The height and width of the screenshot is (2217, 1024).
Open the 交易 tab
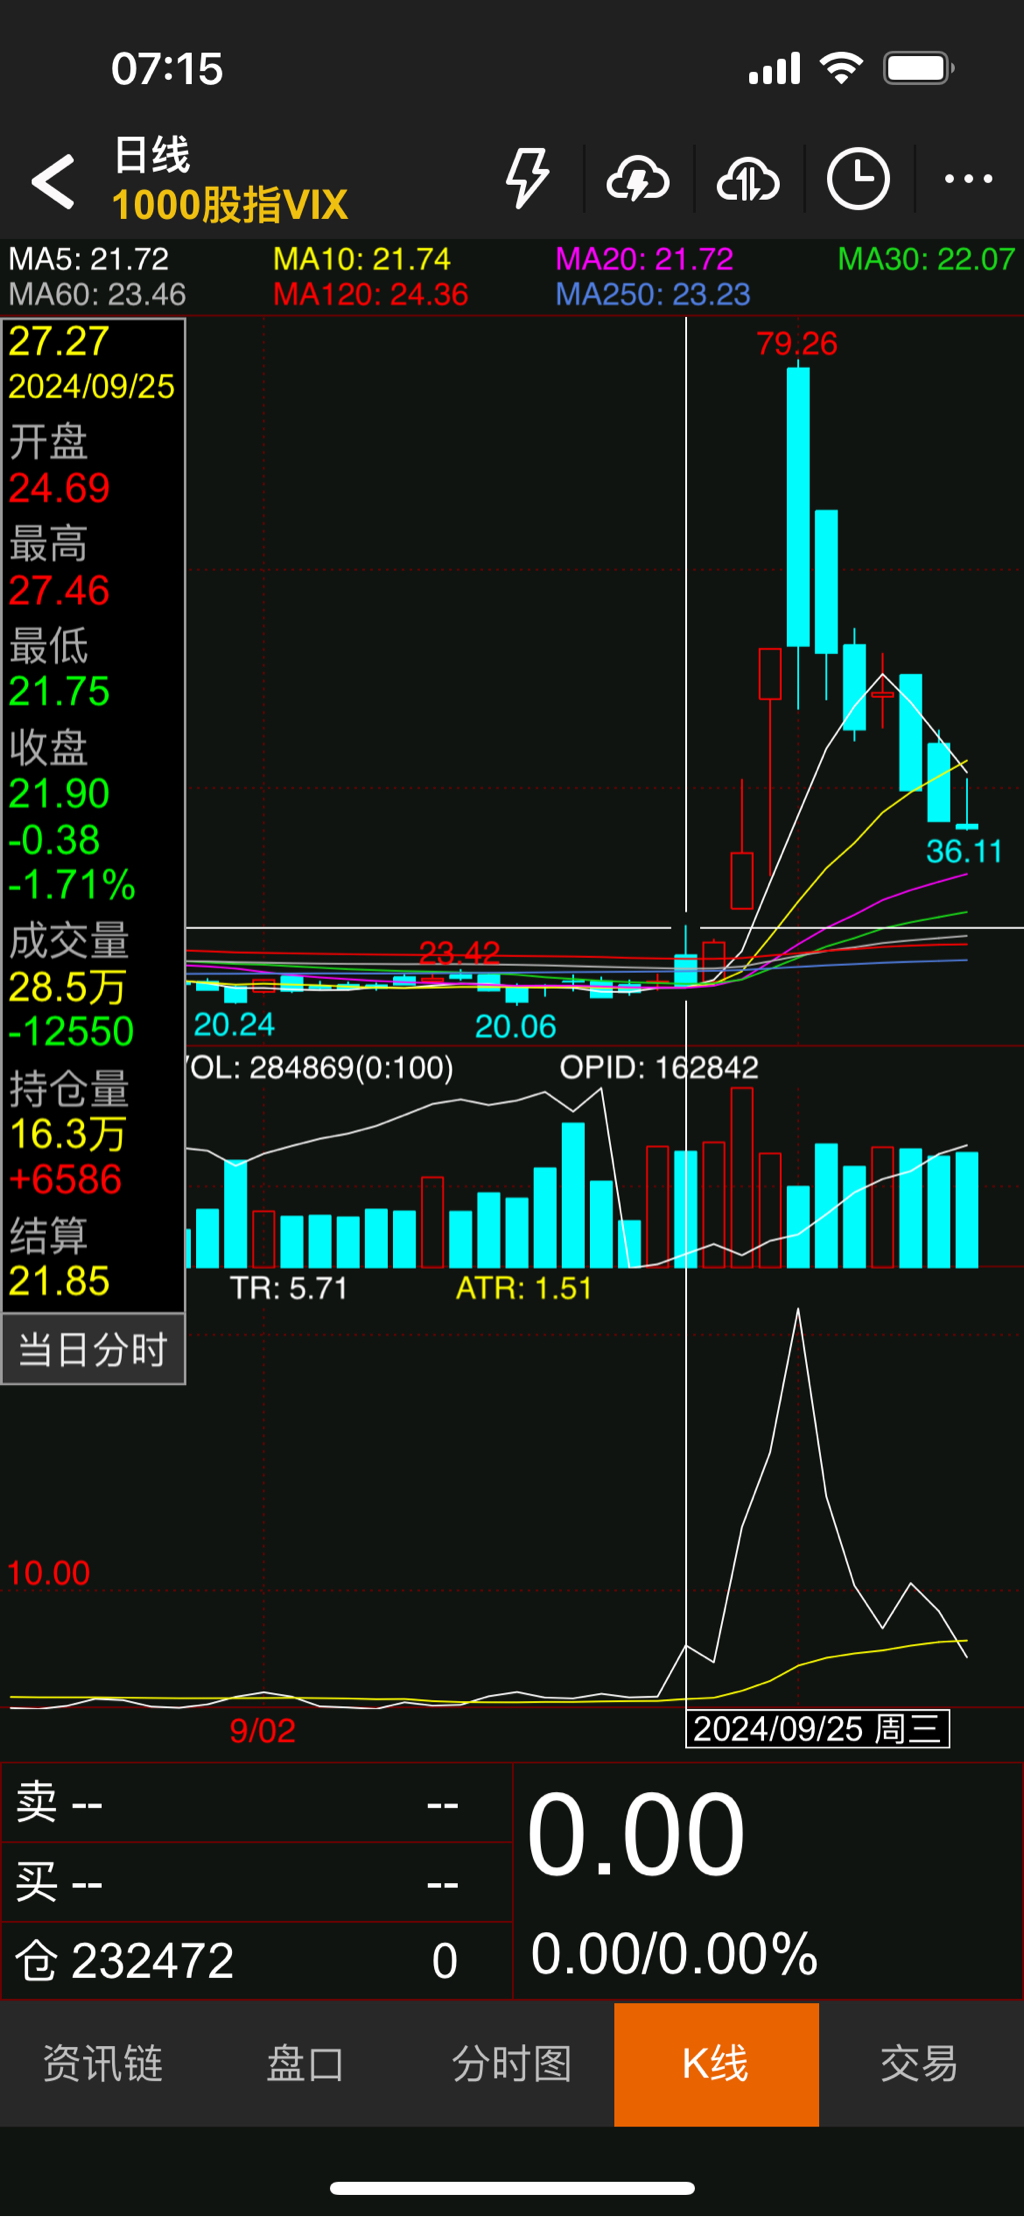(919, 2064)
